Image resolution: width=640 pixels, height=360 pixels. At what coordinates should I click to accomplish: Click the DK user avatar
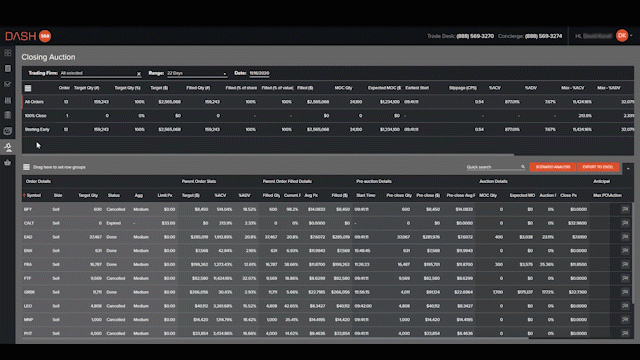pyautogui.click(x=622, y=36)
